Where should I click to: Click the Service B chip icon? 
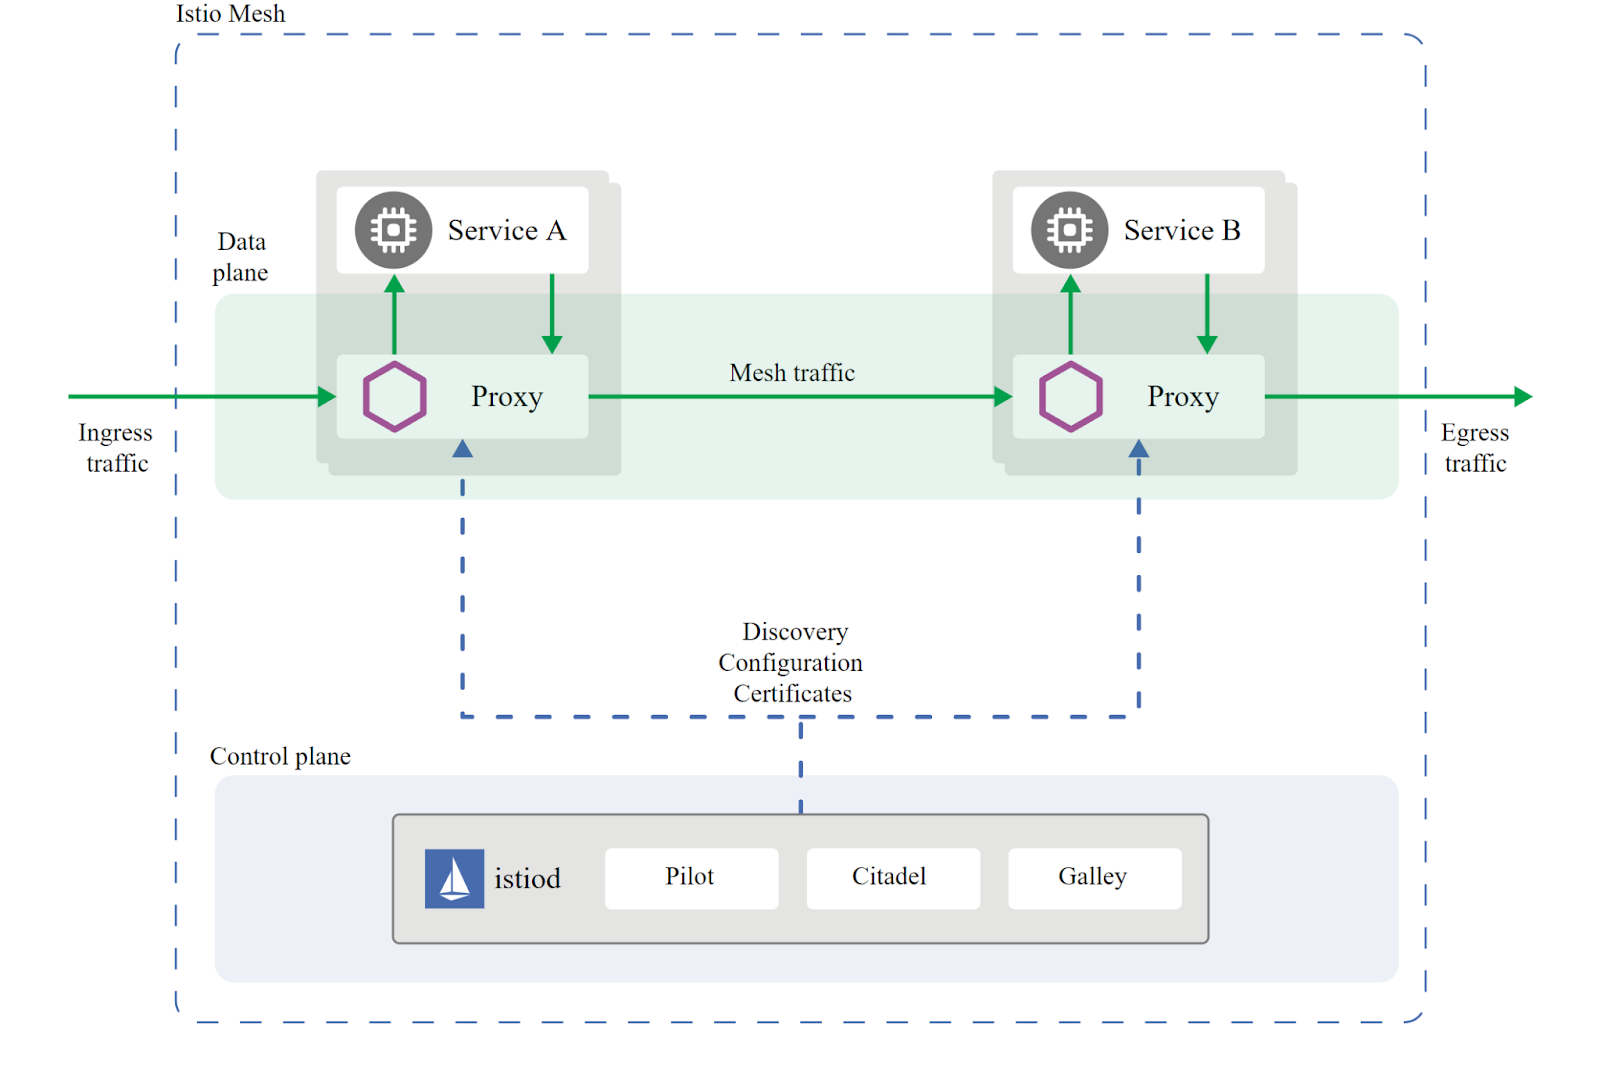(1069, 230)
